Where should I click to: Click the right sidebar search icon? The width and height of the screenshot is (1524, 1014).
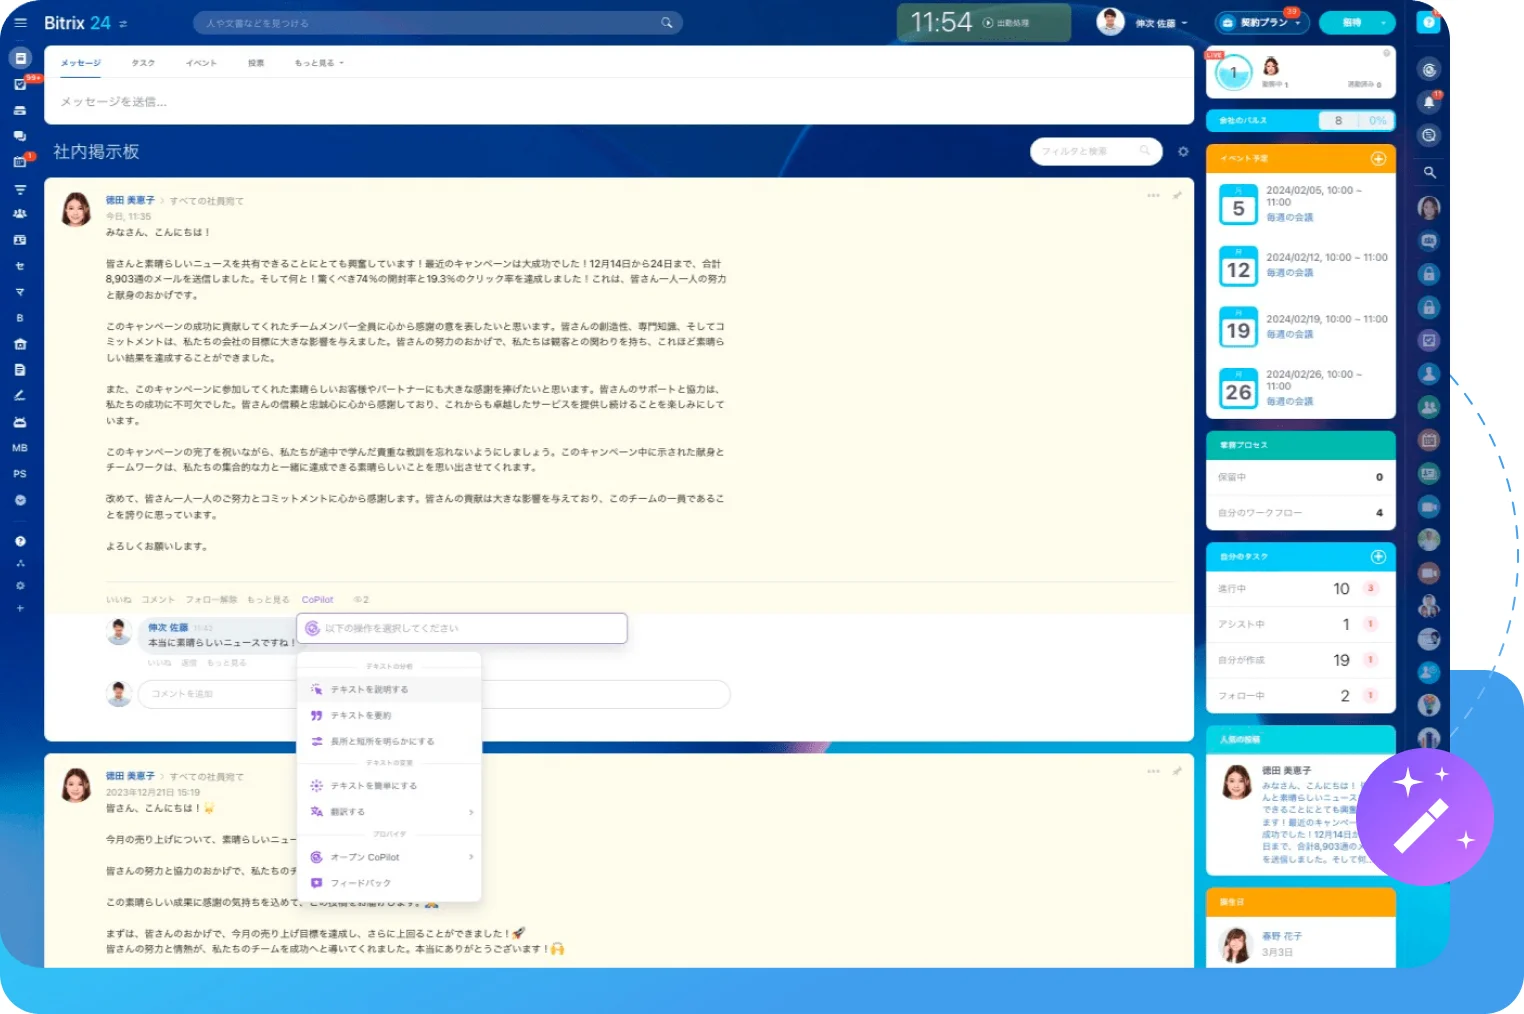[1429, 173]
